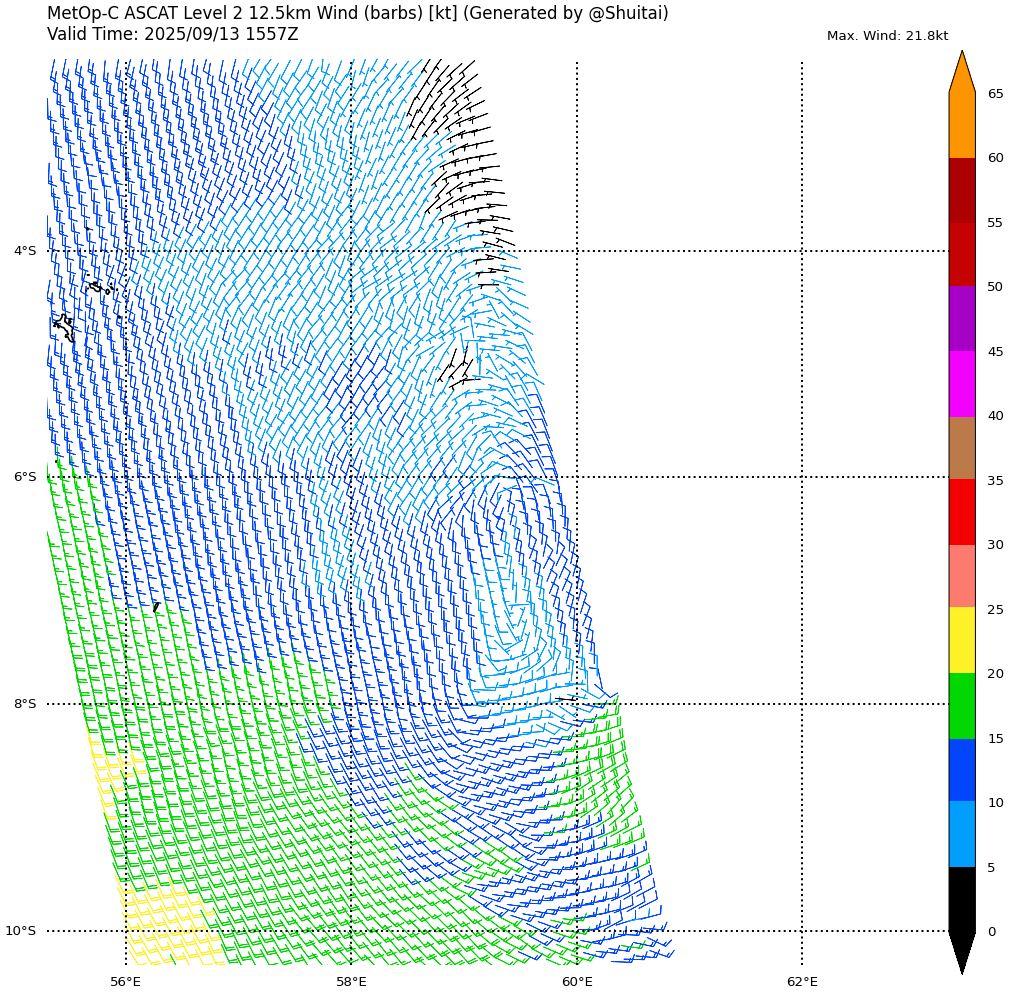Click the 10°S latitude label
This screenshot has height=993, width=1009.
(x=21, y=931)
